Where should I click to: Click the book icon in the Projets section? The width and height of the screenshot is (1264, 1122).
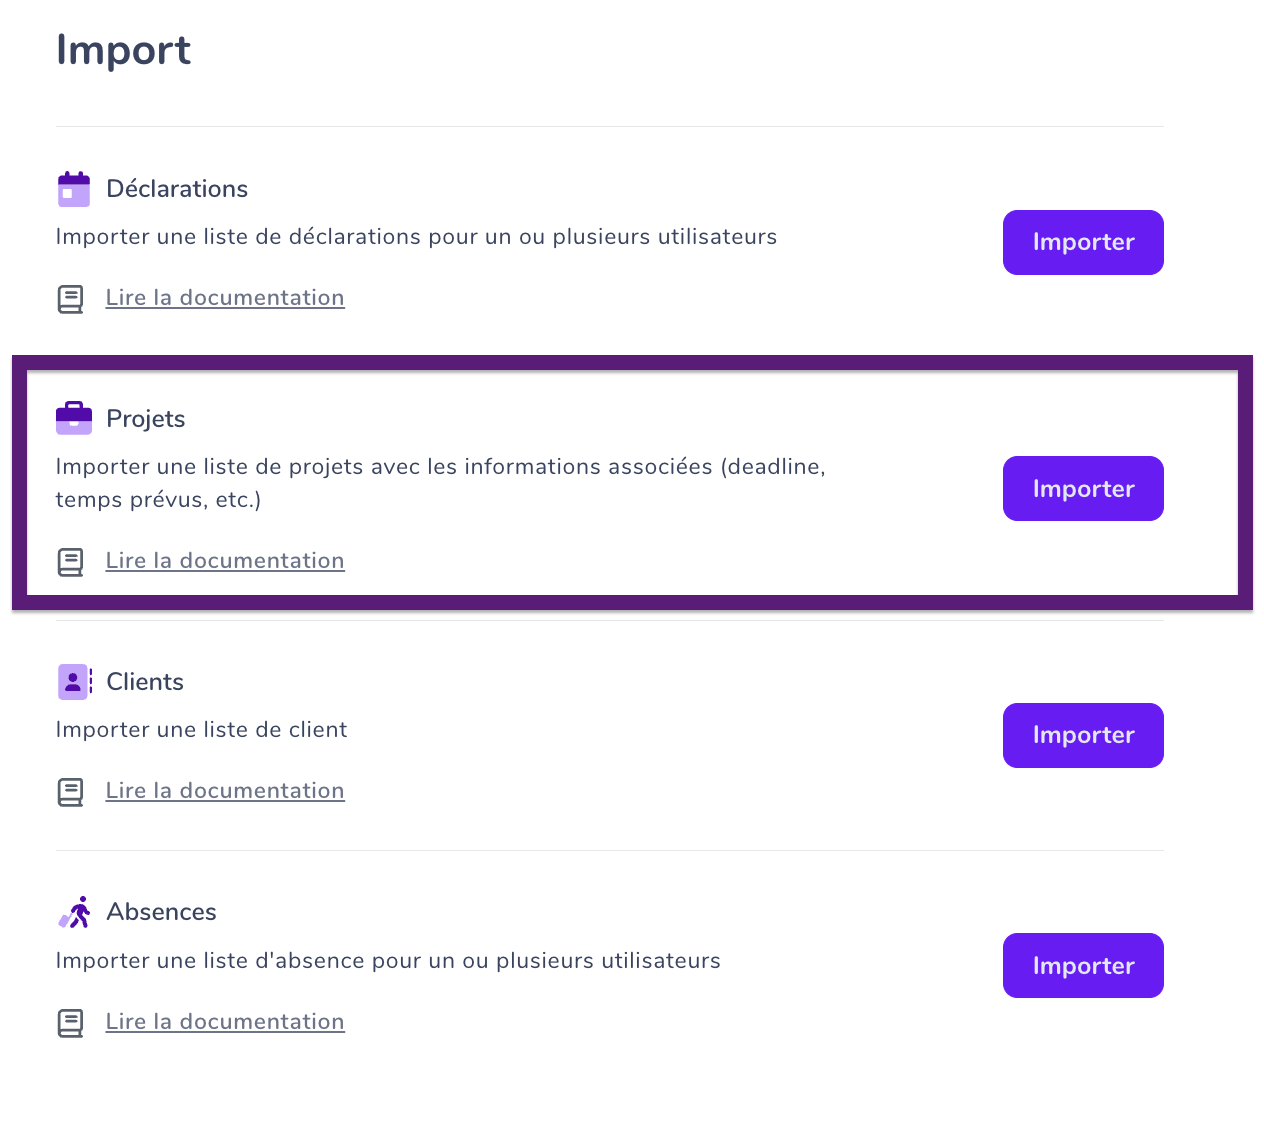70,562
